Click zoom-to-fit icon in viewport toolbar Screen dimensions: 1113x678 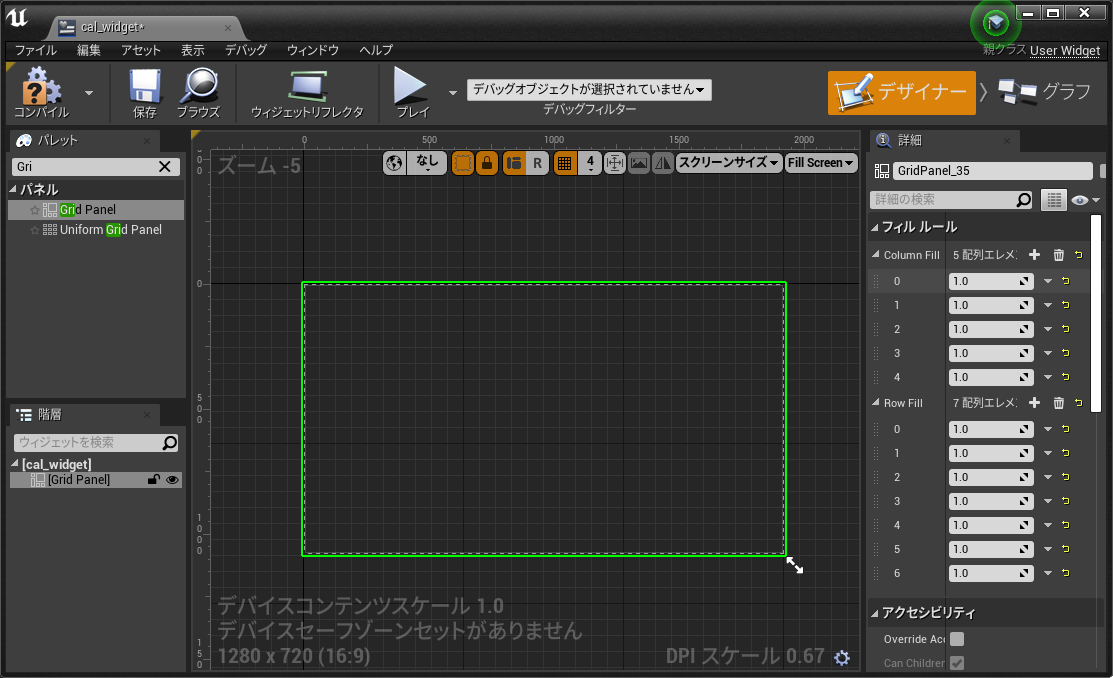615,163
